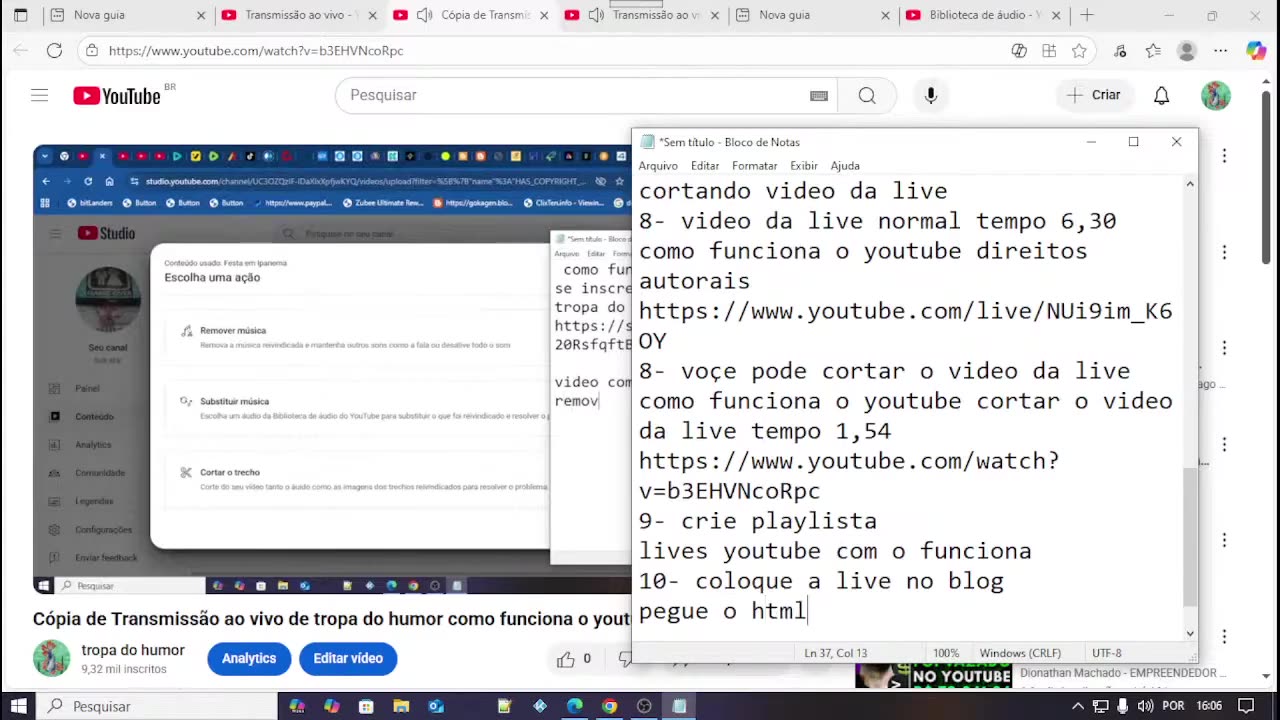Open Notepad Ajuda menu
This screenshot has width=1280, height=720.
(x=845, y=165)
